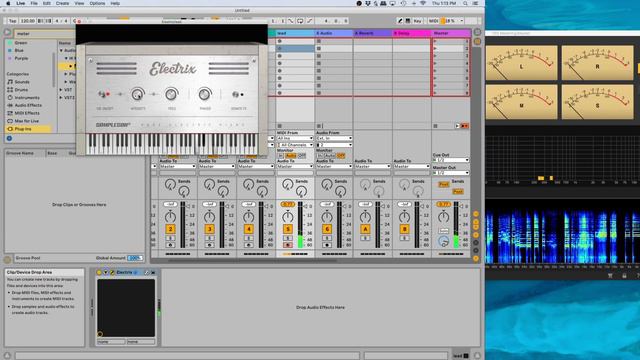Toggle the Key map mode button
This screenshot has width=640, height=360.
point(417,21)
